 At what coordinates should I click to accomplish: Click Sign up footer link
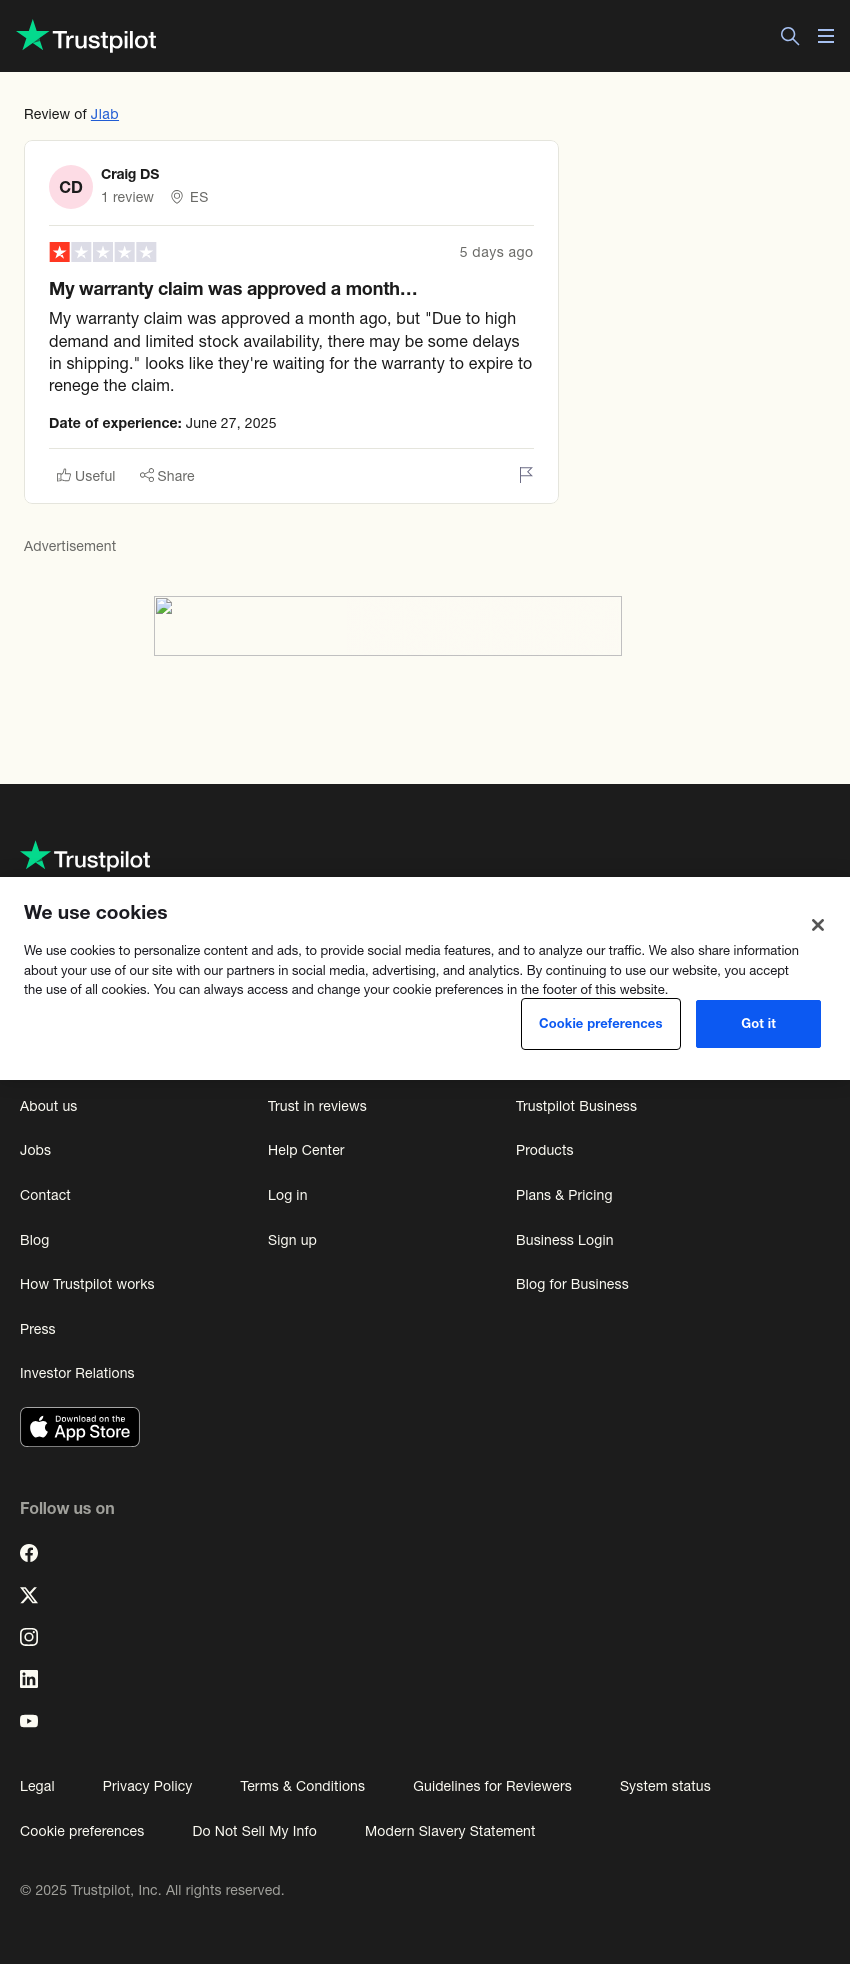tap(293, 1240)
